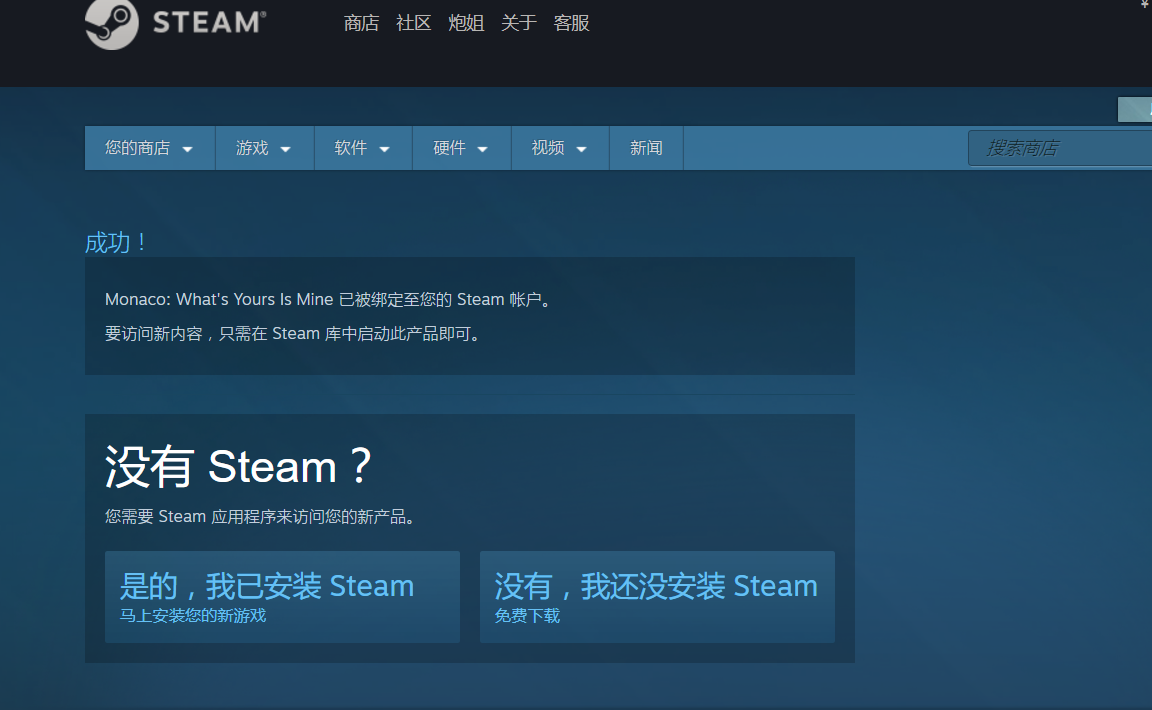The image size is (1152, 710).
Task: Open the 商店 header menu
Action: 361,23
